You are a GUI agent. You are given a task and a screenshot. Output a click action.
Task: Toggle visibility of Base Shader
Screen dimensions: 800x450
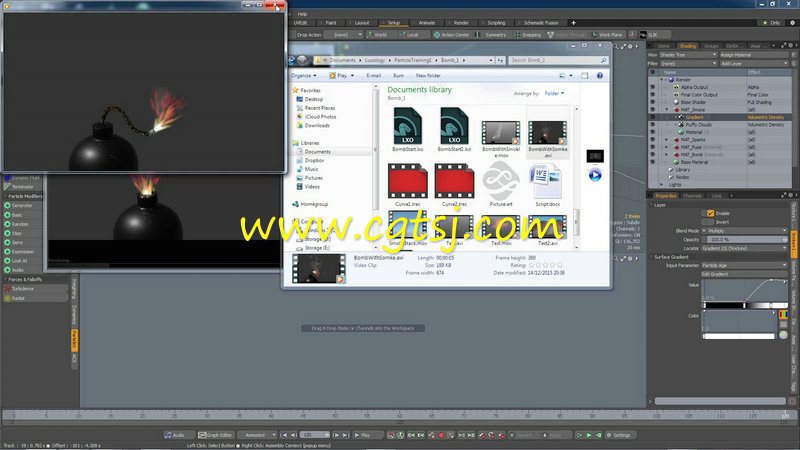coord(652,102)
